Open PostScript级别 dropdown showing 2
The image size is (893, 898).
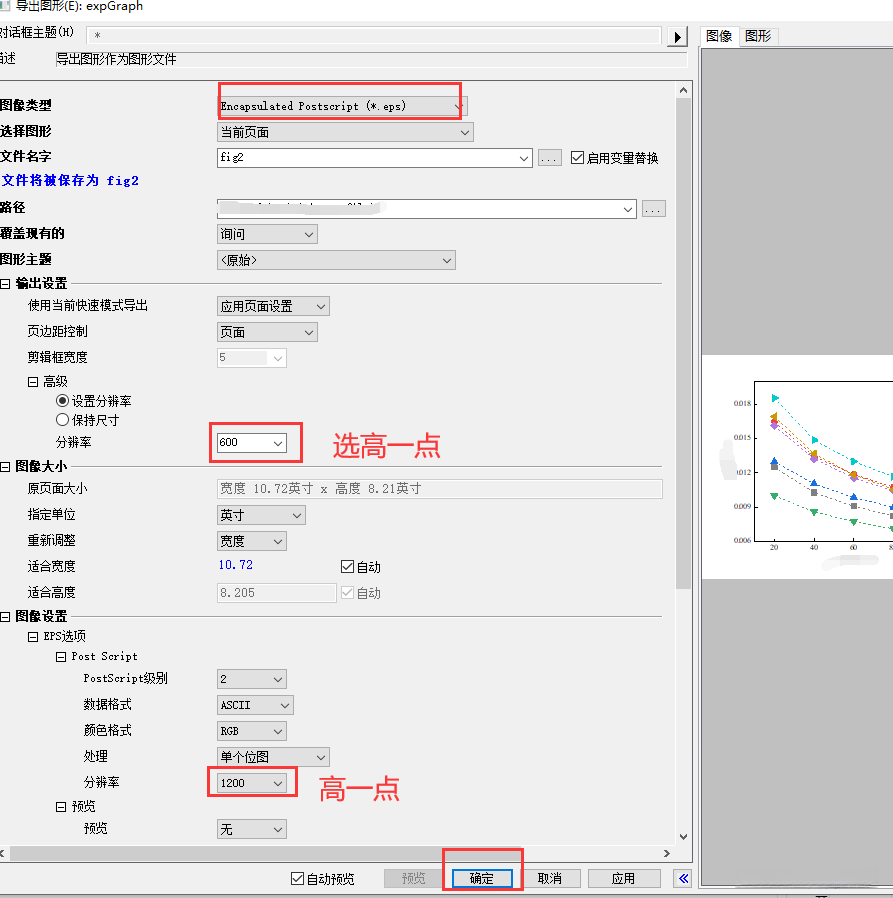tap(251, 679)
